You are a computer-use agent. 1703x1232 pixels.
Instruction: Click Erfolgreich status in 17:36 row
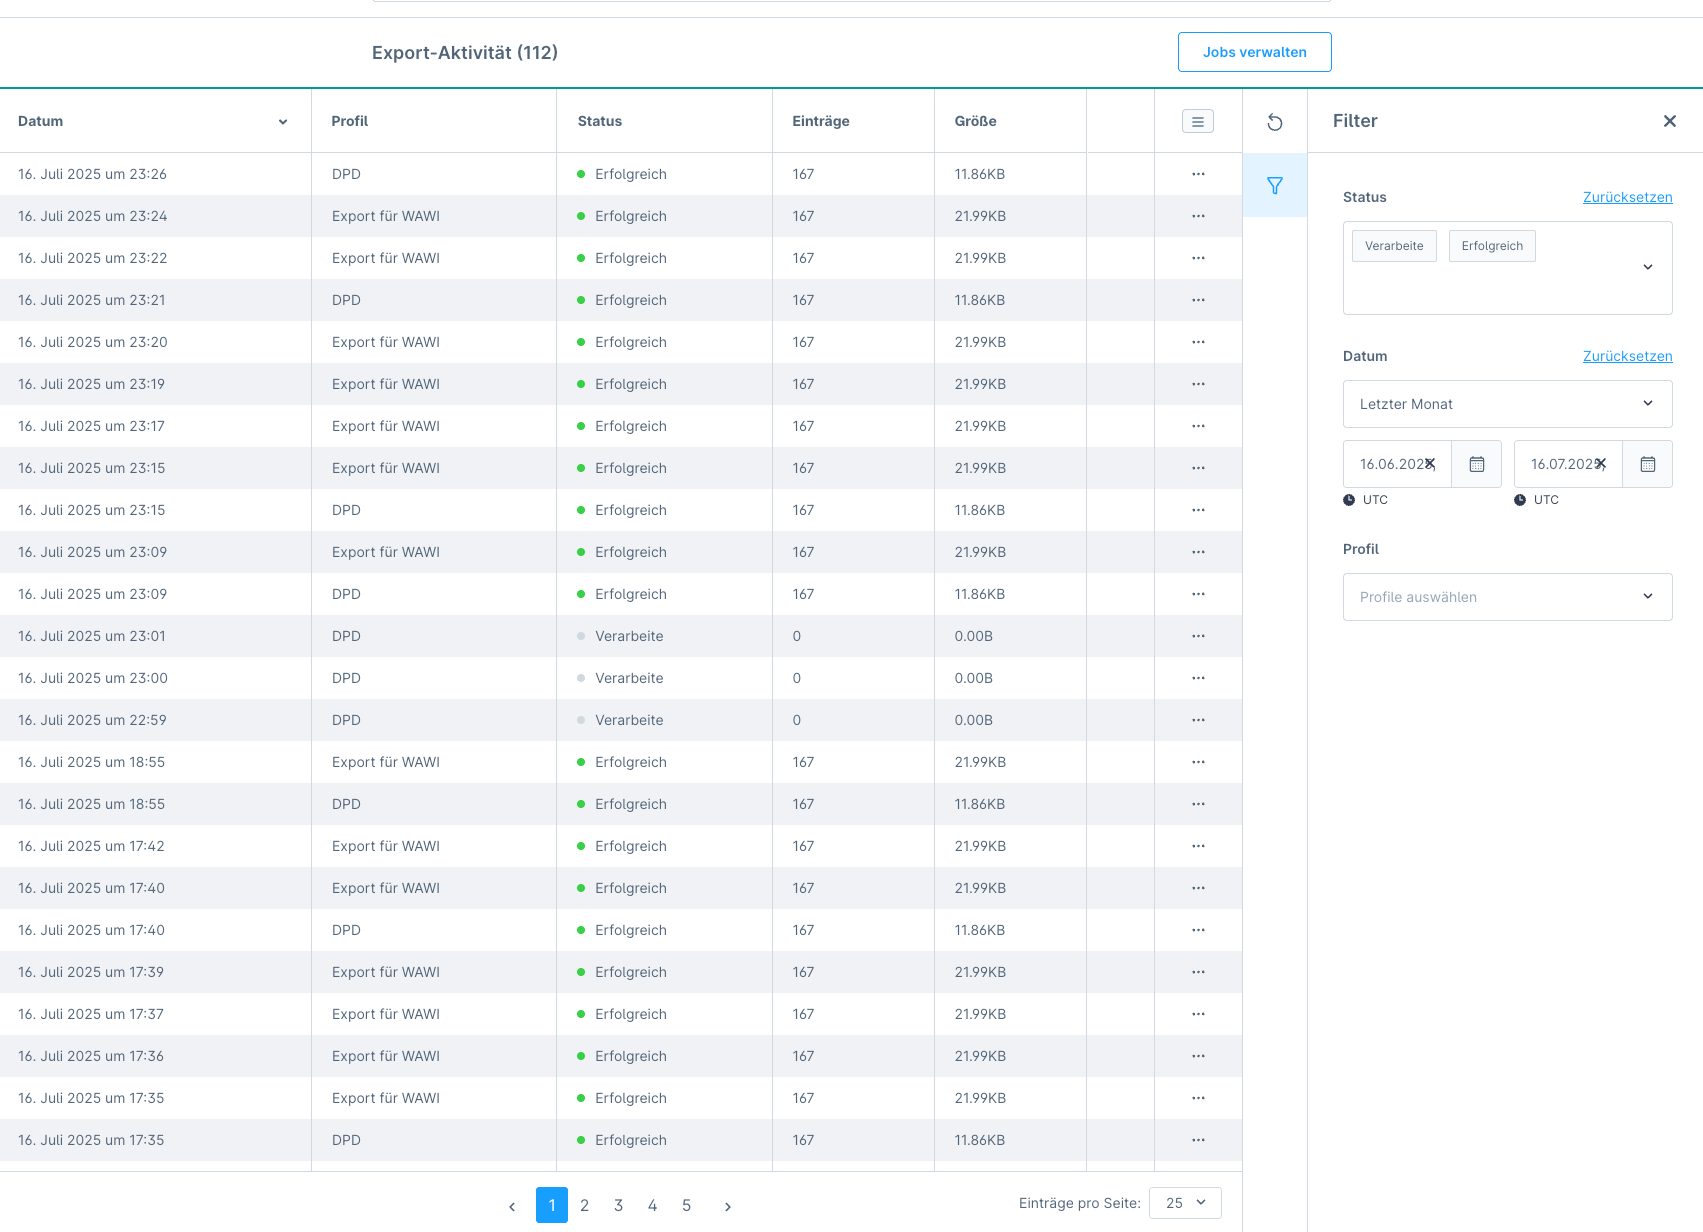click(x=630, y=1056)
